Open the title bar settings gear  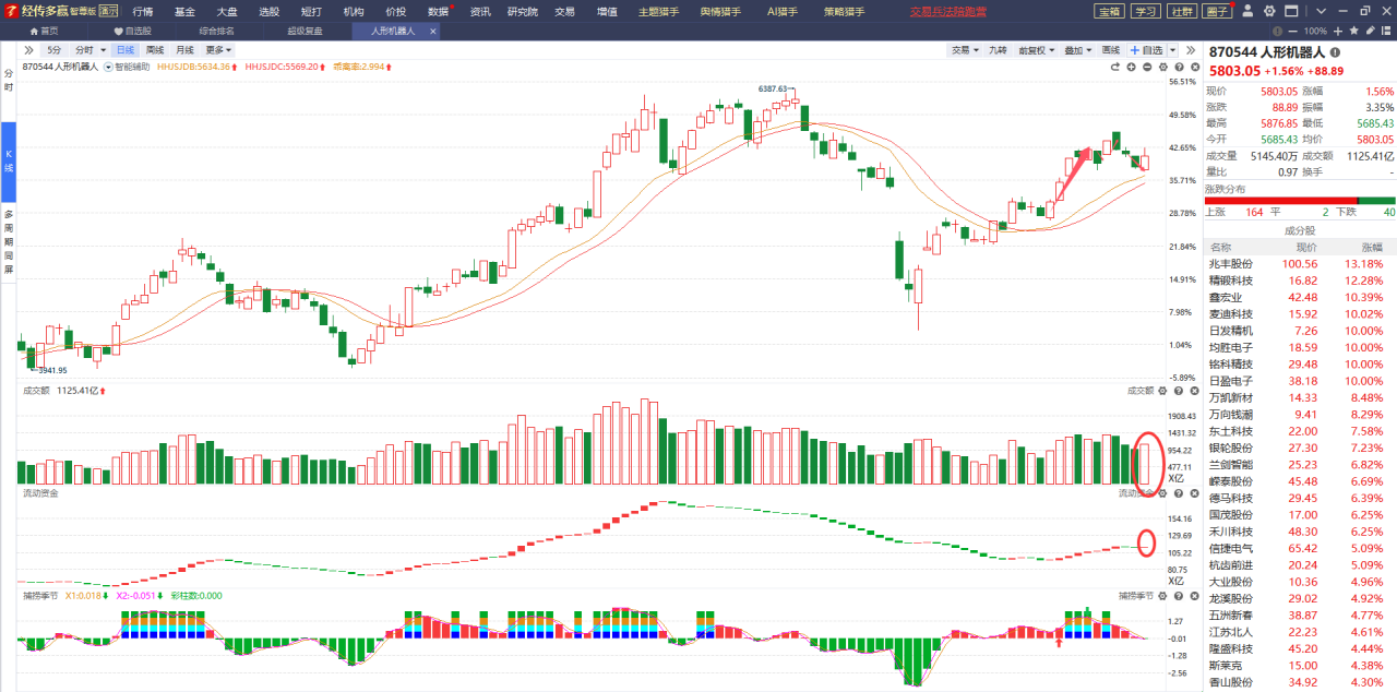(x=1270, y=11)
